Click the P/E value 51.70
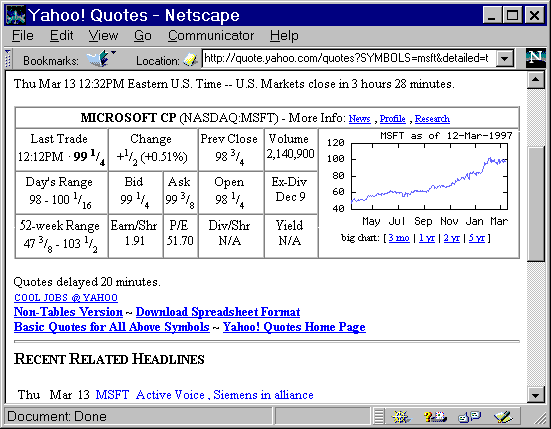This screenshot has height=429, width=551. 180,241
